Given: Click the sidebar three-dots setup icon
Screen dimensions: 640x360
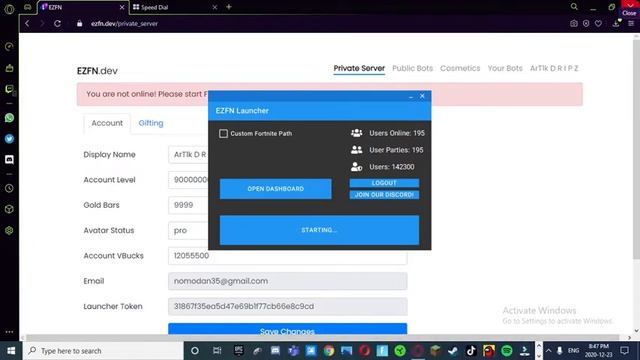Looking at the screenshot, I should click(9, 332).
